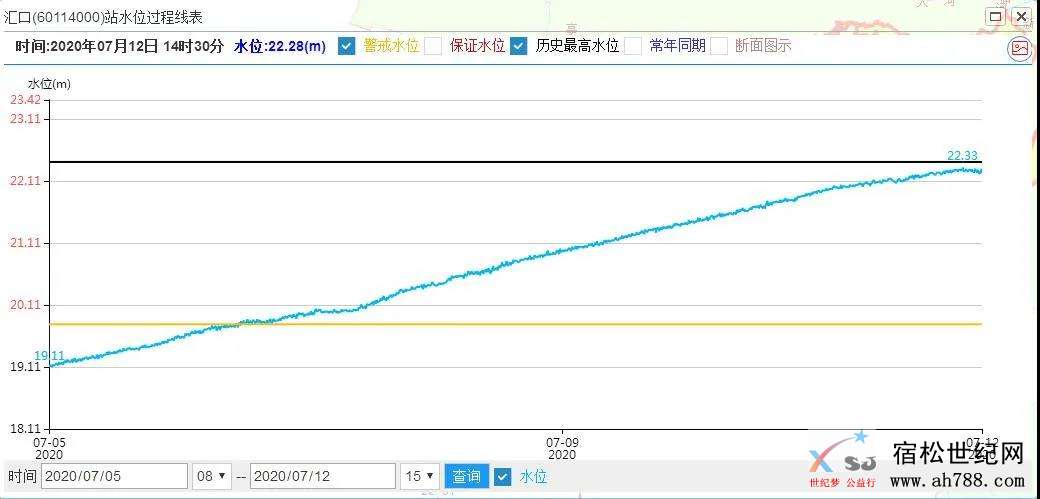
Task: Uncheck the 警戒水位 checkbox
Action: coord(346,46)
